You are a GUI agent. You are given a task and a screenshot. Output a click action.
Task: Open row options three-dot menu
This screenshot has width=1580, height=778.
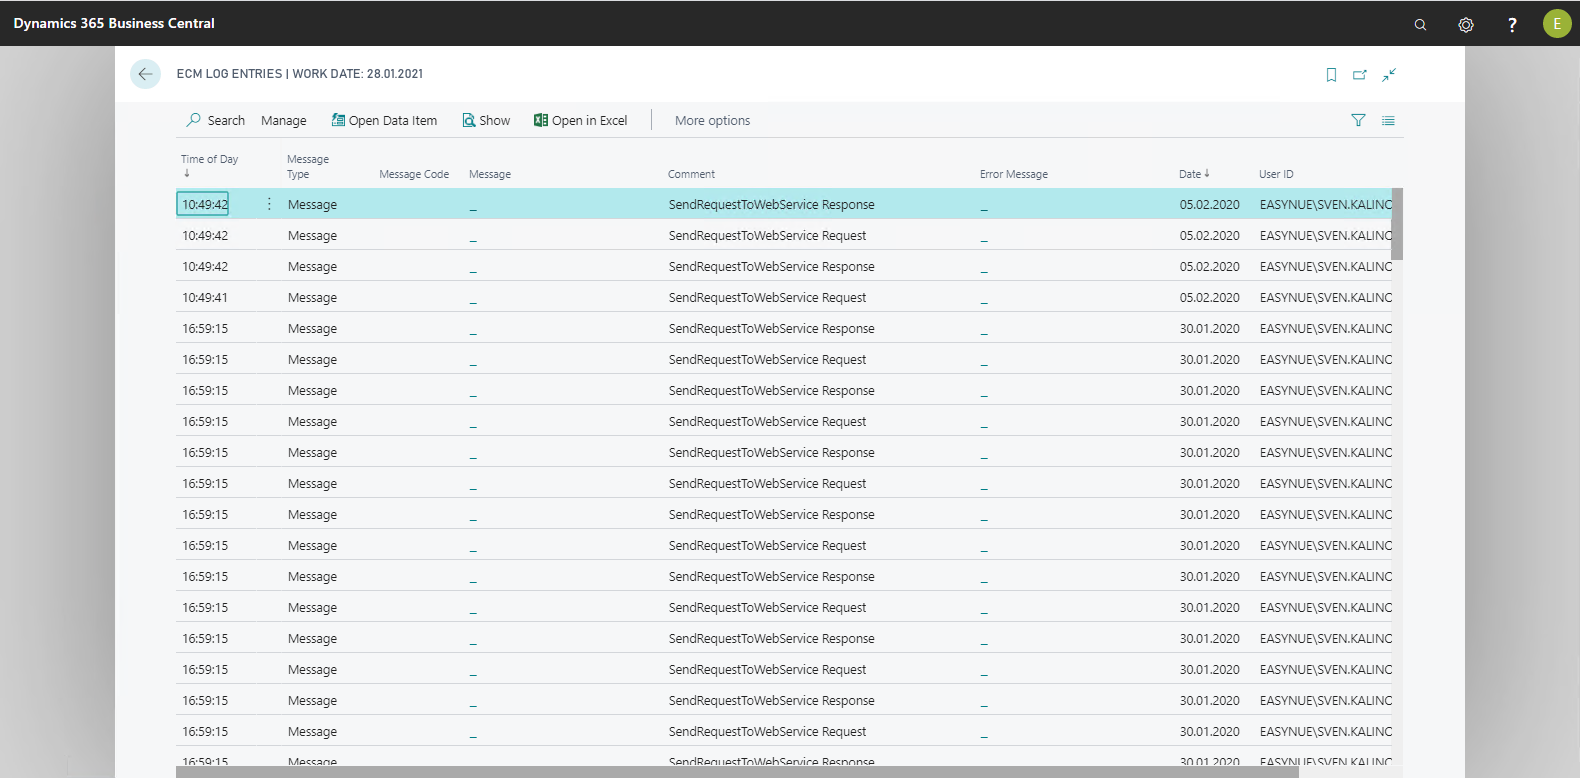tap(269, 204)
